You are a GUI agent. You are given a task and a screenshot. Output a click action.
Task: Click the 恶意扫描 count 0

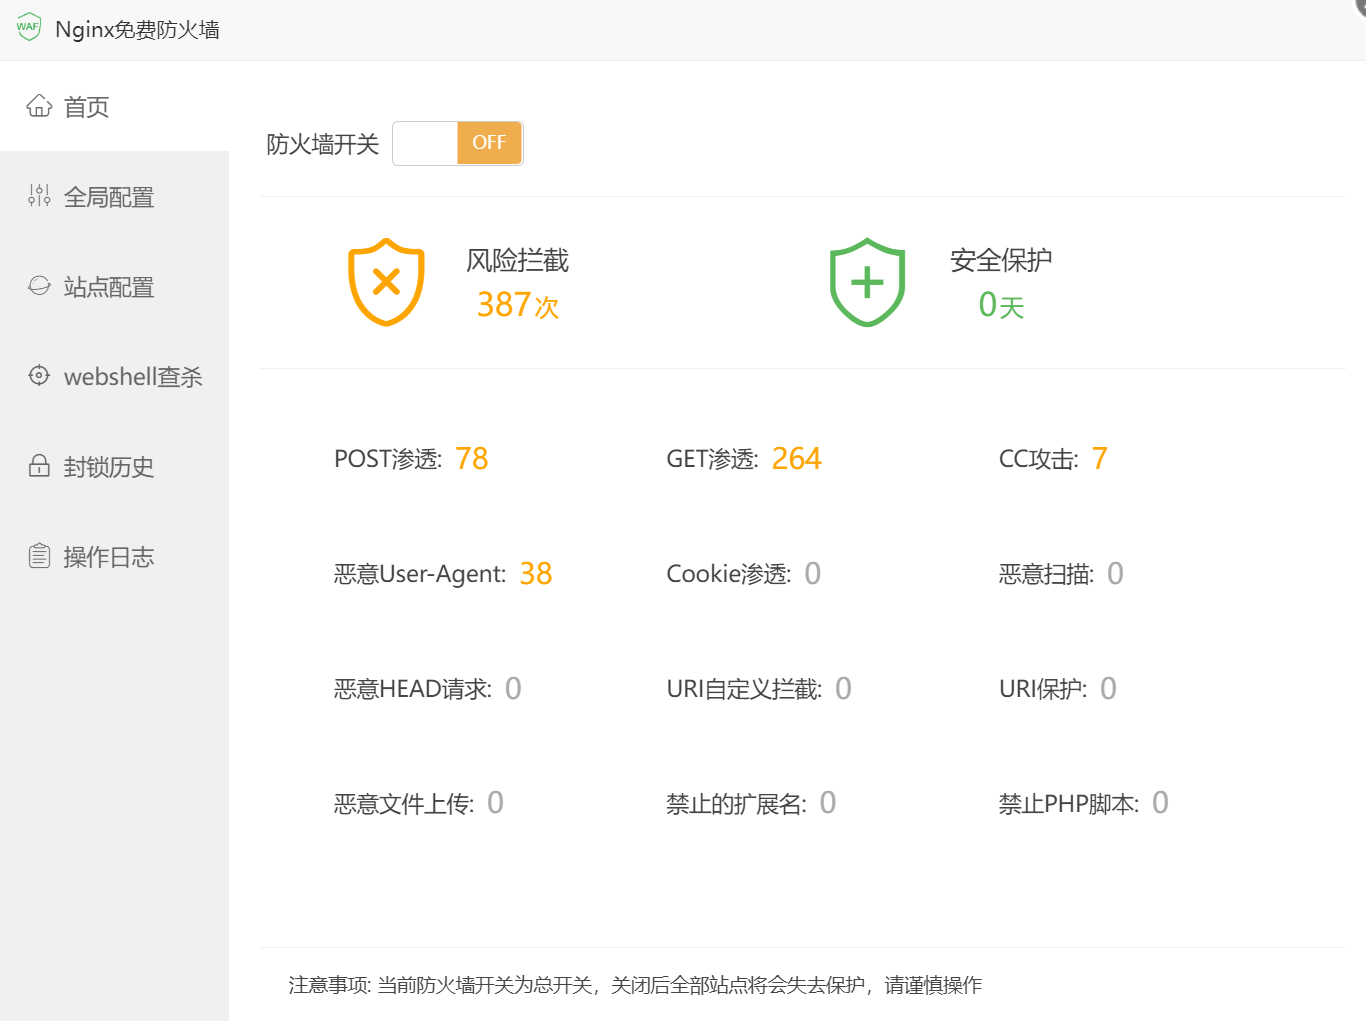(1116, 574)
